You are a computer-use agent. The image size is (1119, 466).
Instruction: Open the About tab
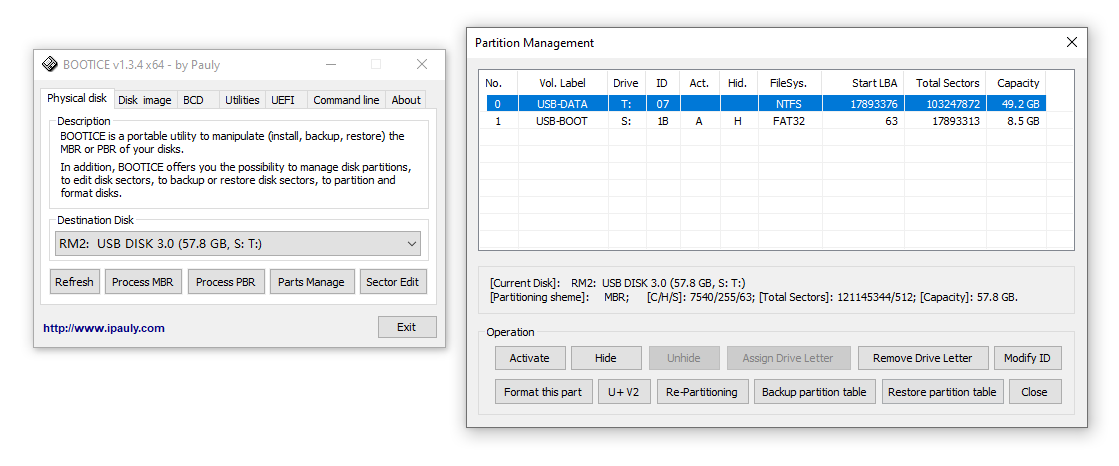click(x=406, y=100)
